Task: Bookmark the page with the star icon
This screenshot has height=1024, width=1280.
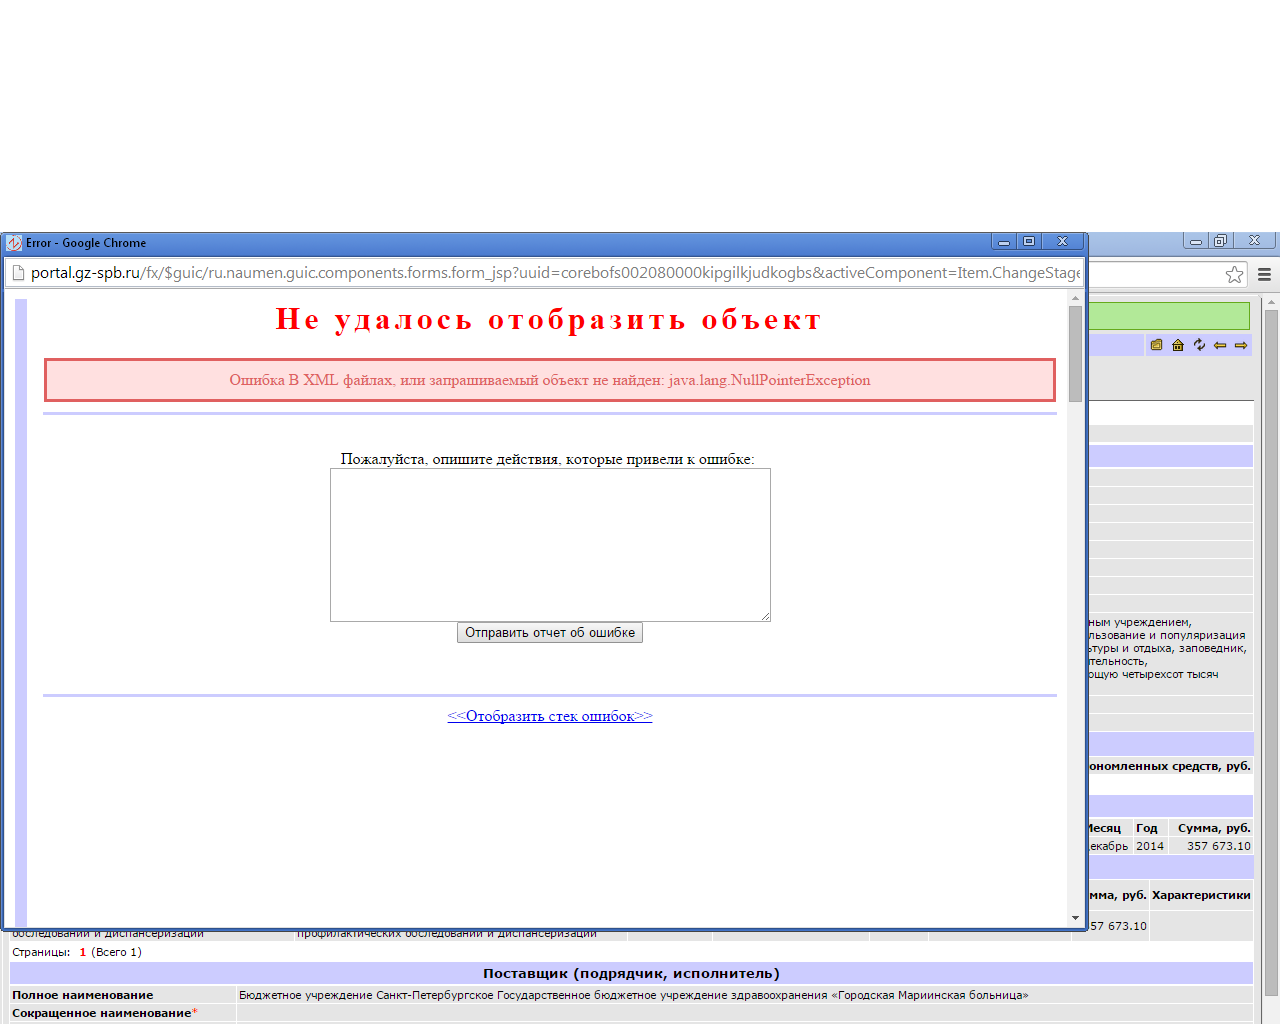Action: pos(1235,274)
